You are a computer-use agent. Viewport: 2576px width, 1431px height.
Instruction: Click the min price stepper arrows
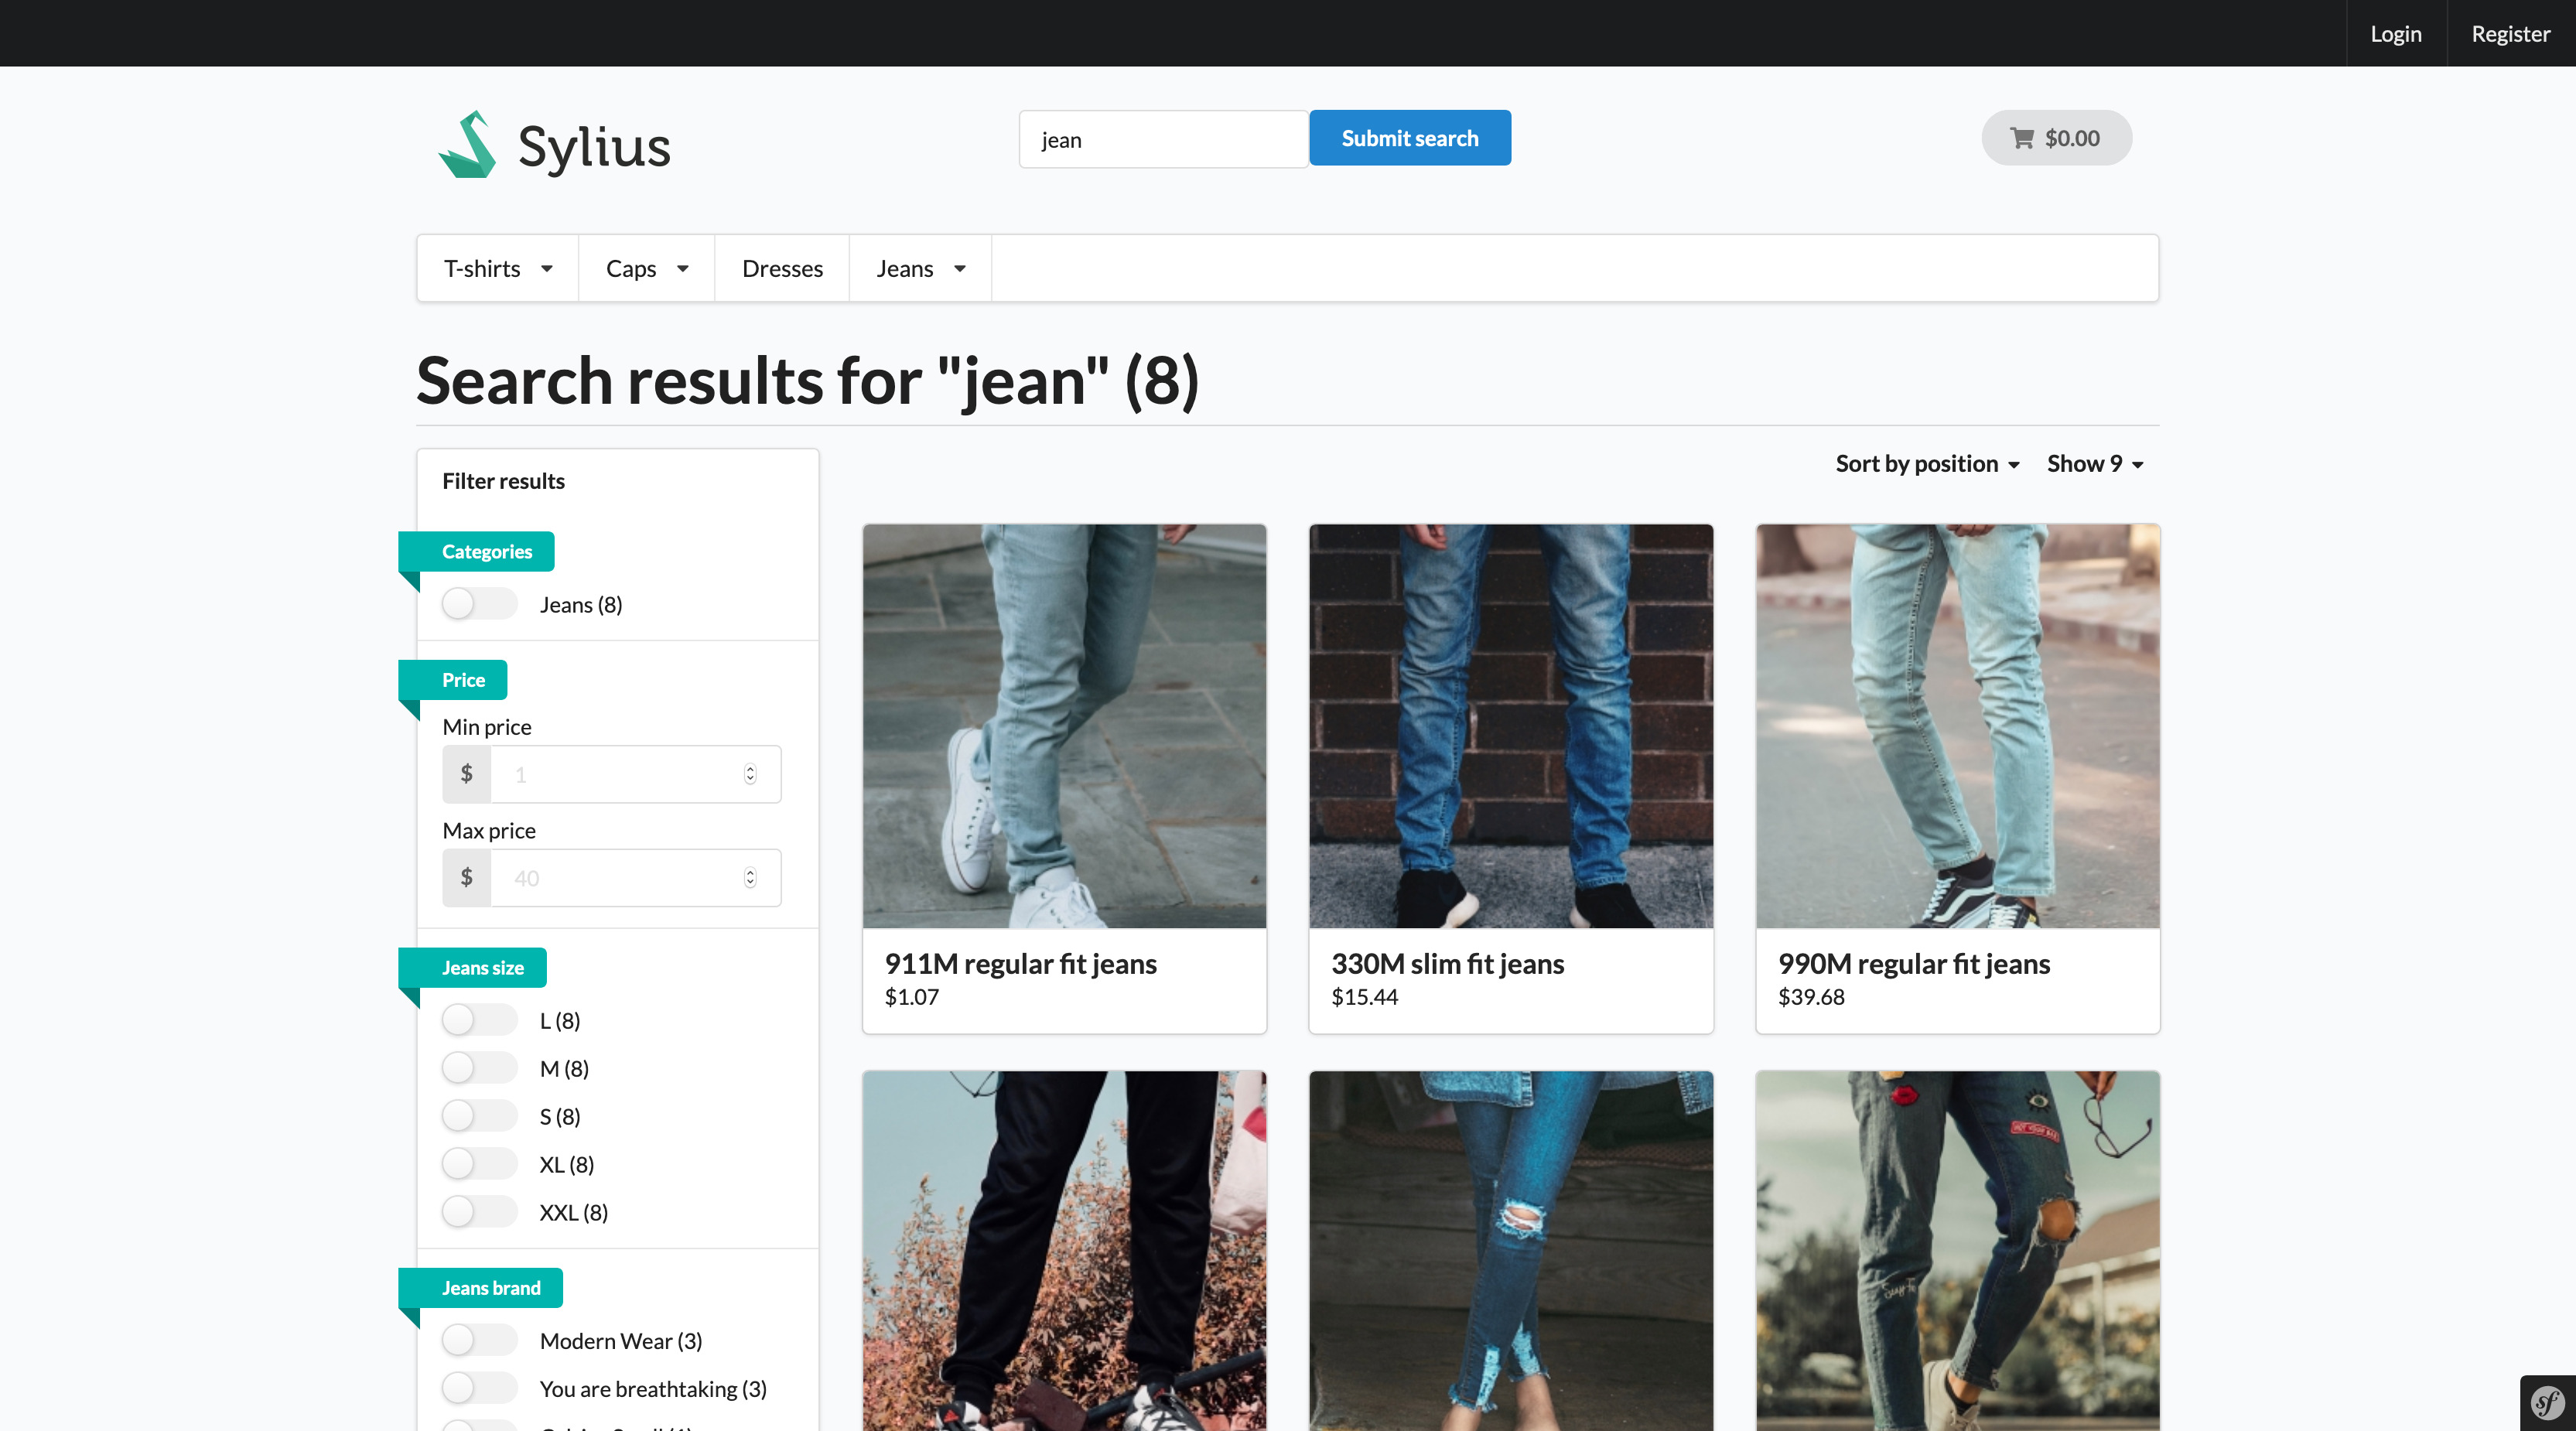[750, 774]
